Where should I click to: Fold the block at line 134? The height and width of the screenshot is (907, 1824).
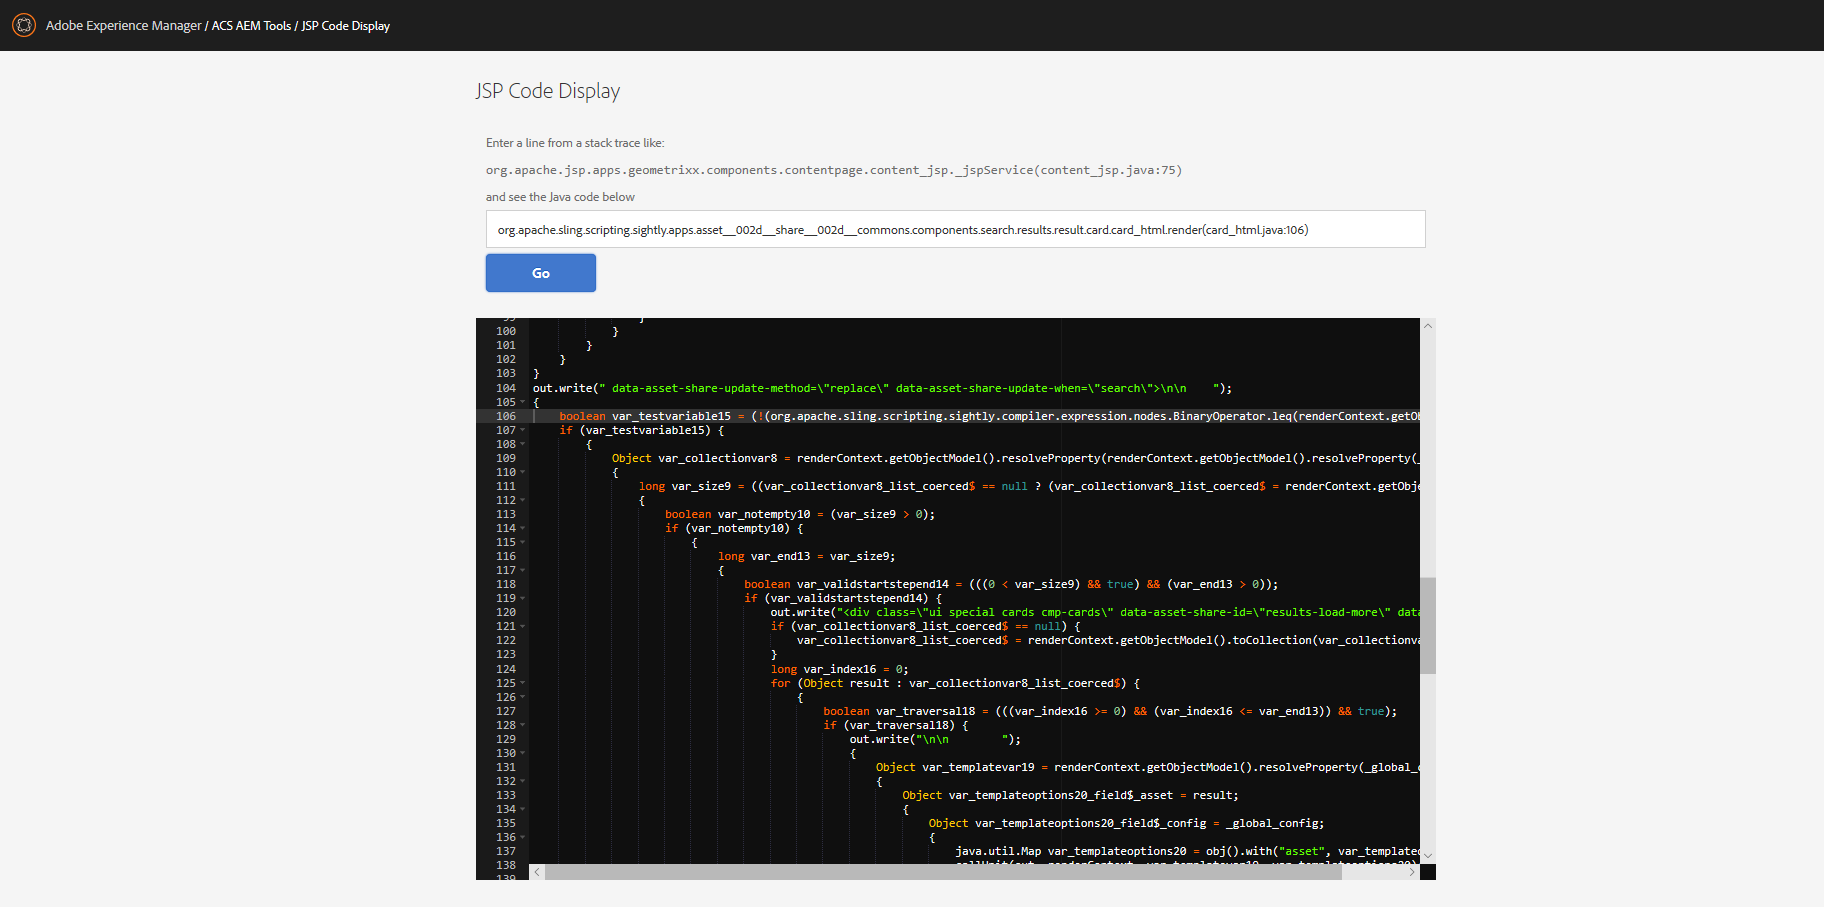point(522,809)
